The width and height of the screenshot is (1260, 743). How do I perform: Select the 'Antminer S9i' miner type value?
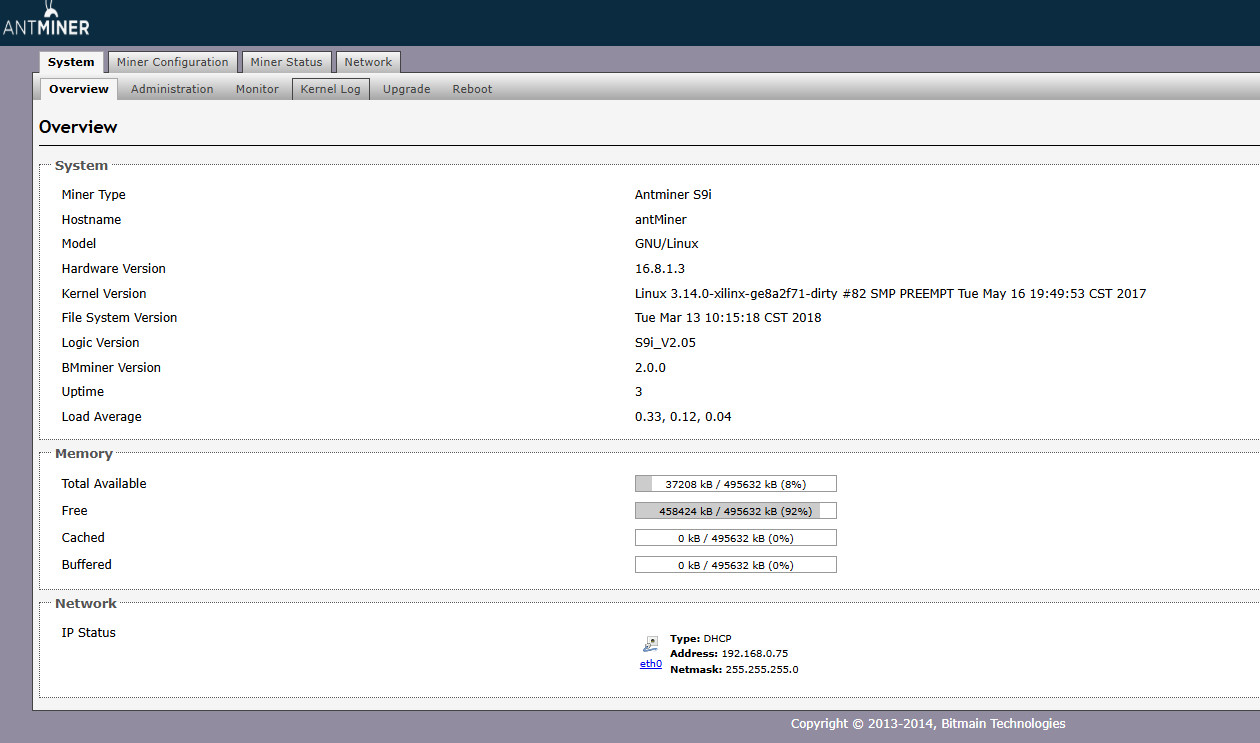point(673,195)
